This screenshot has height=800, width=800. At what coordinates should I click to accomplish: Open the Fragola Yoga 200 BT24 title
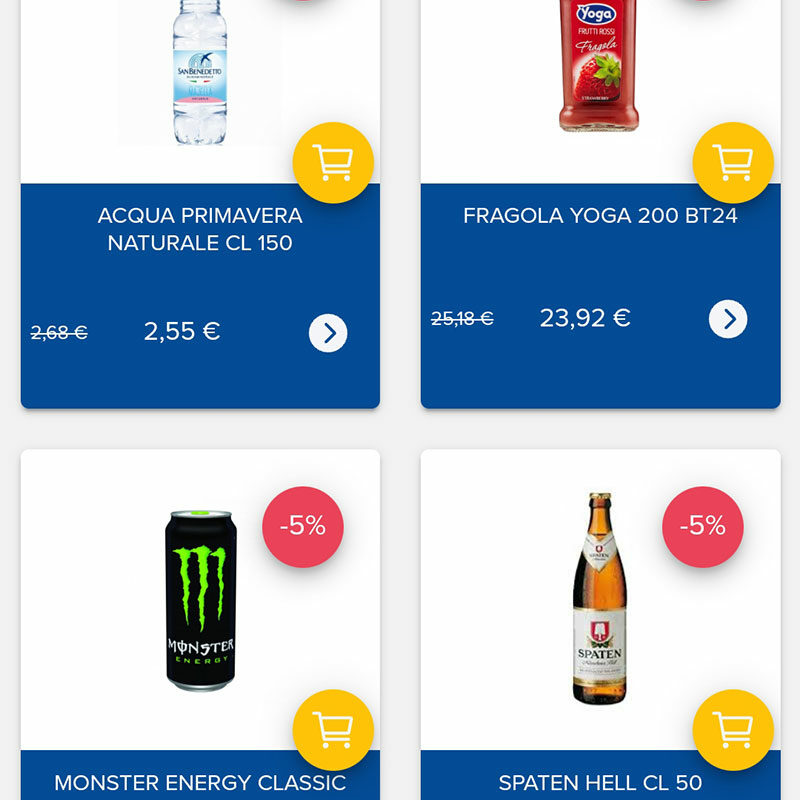[600, 216]
